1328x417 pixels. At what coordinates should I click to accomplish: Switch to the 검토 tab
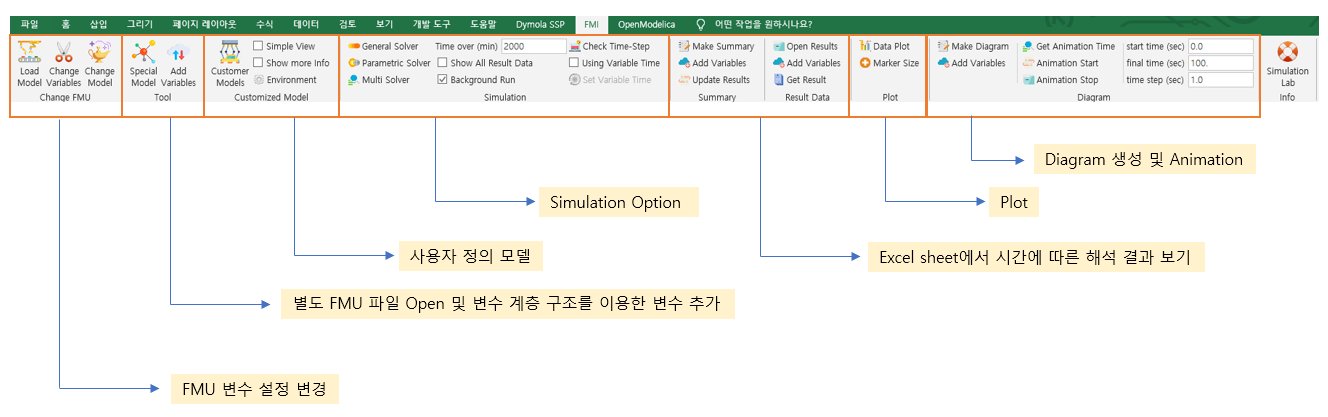(x=347, y=22)
